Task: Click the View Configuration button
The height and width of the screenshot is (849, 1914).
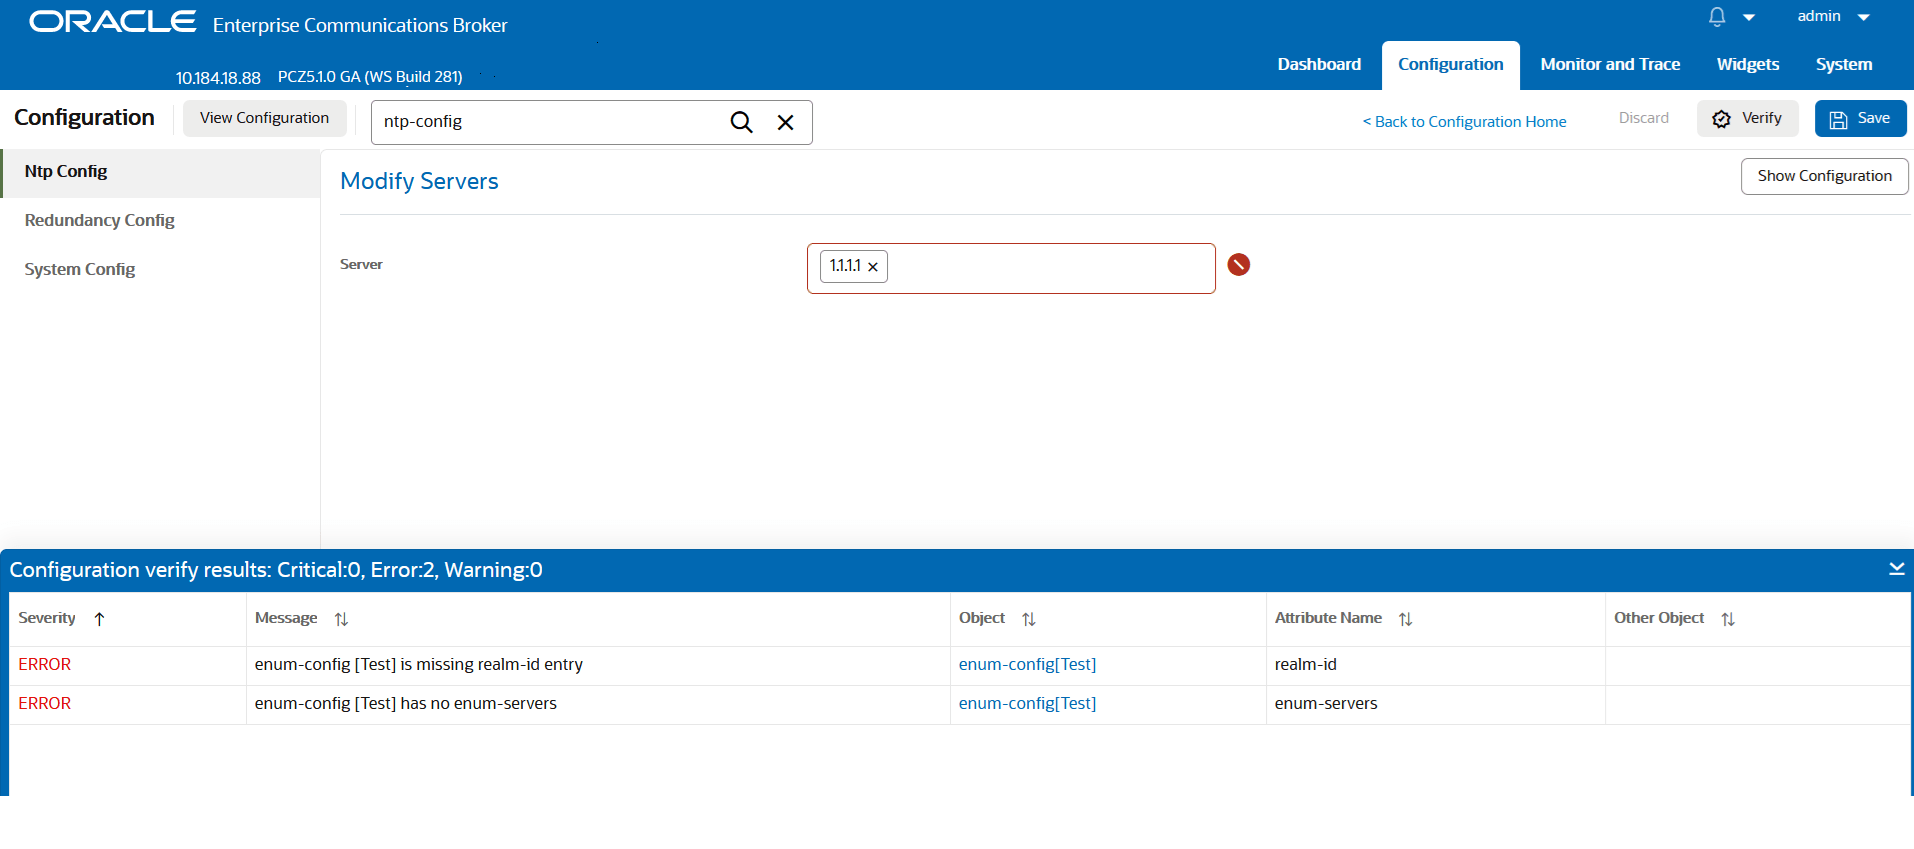Action: coord(264,118)
